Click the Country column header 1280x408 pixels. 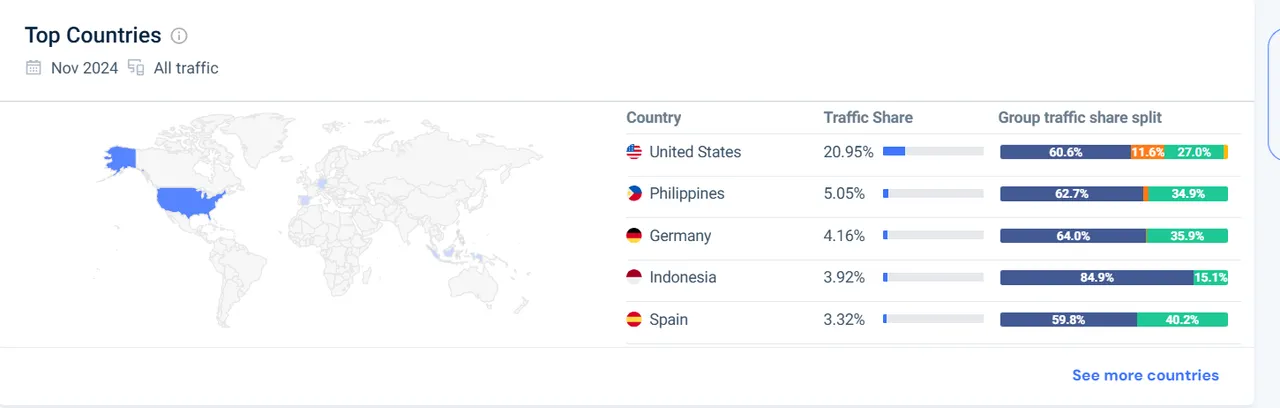point(654,117)
